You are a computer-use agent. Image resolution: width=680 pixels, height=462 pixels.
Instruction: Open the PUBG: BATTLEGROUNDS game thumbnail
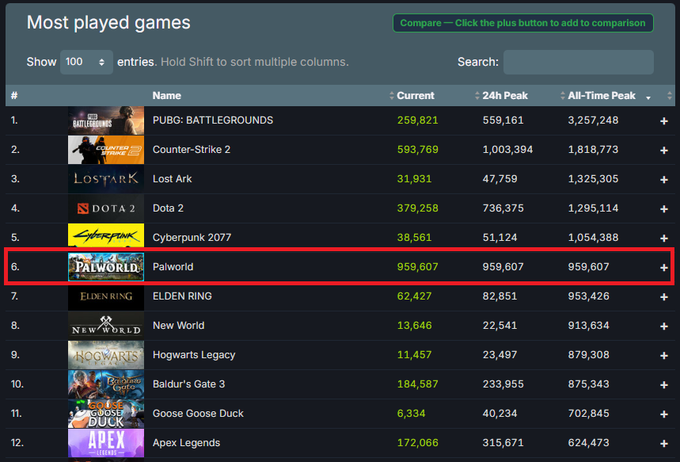(106, 121)
